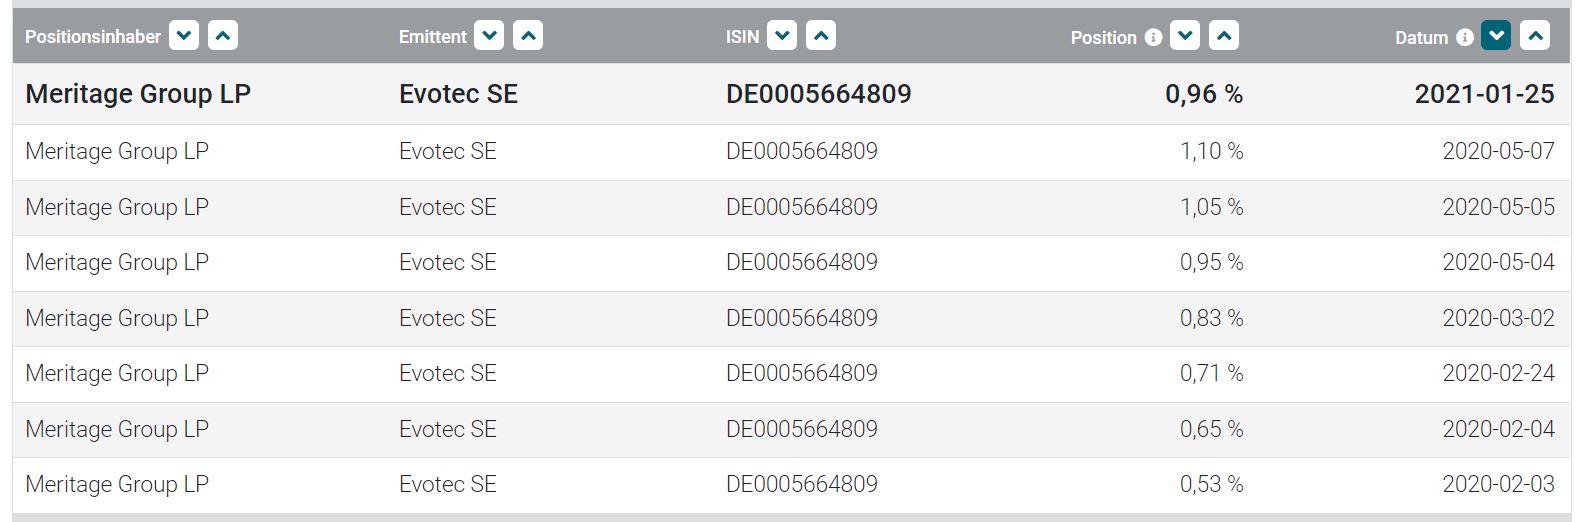
Task: Show info tooltip for Position column
Action: pyautogui.click(x=1153, y=37)
